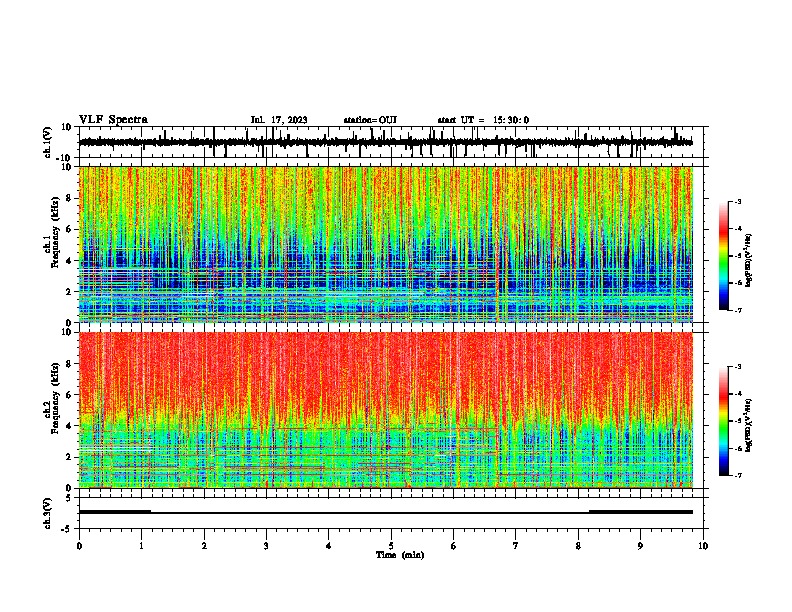Viewport: 792px width, 612px height.
Task: Click the "8" kHz tick on ch.1 spectrogram
Action: click(69, 198)
